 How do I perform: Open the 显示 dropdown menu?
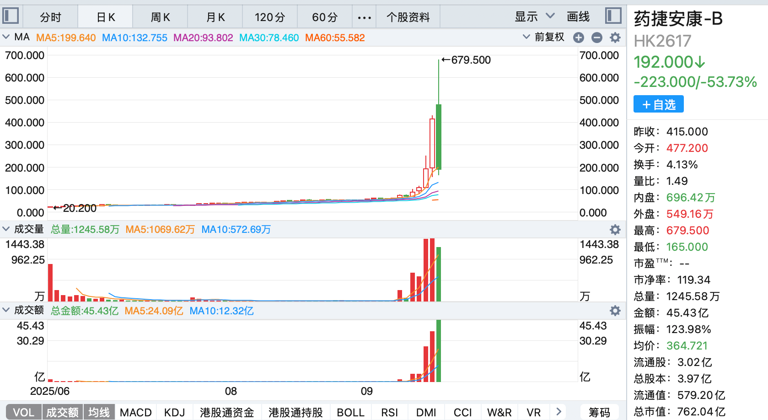click(x=535, y=17)
